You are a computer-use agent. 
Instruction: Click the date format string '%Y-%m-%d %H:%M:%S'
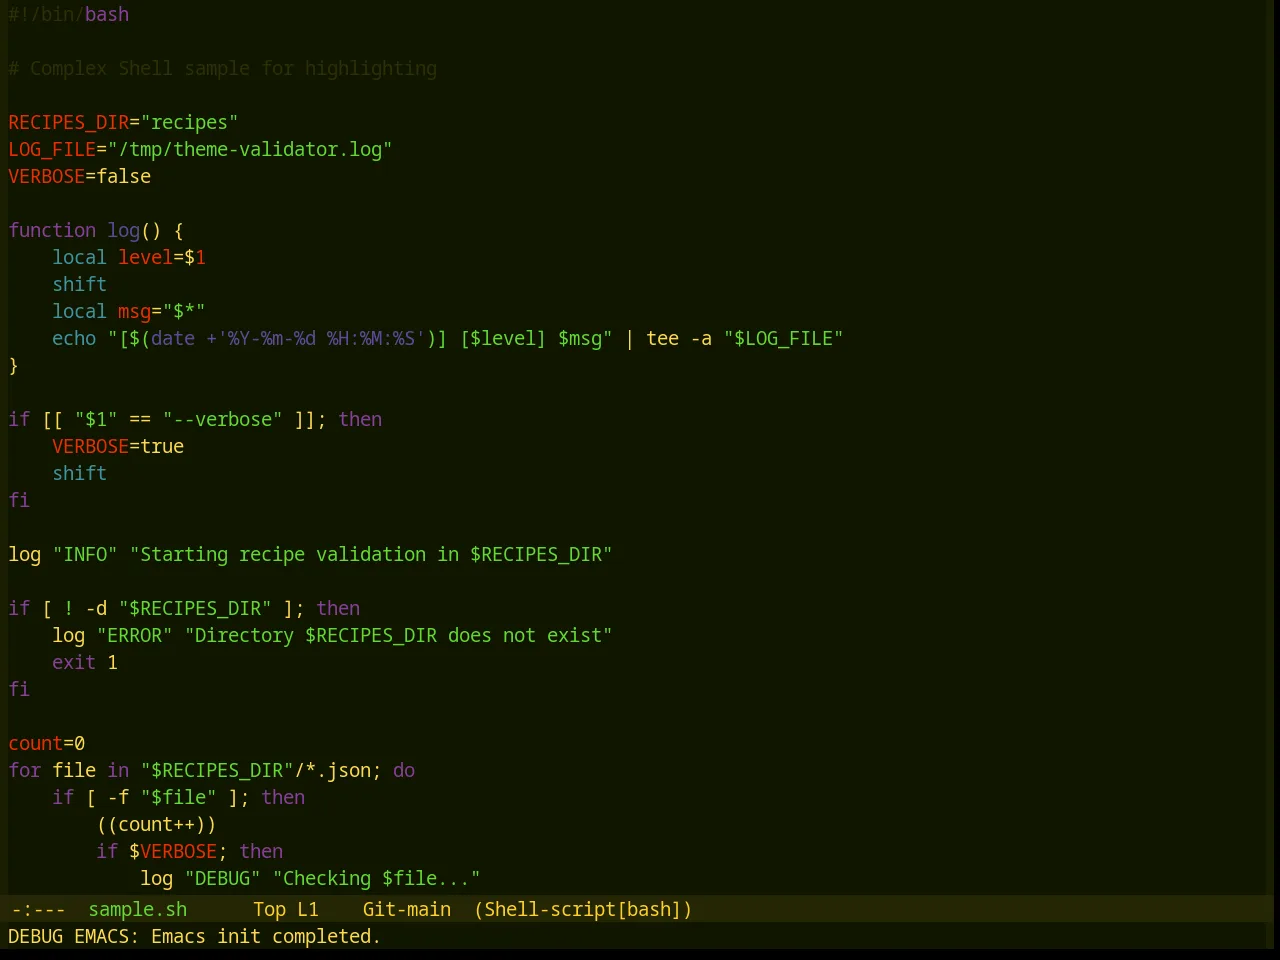click(x=321, y=338)
